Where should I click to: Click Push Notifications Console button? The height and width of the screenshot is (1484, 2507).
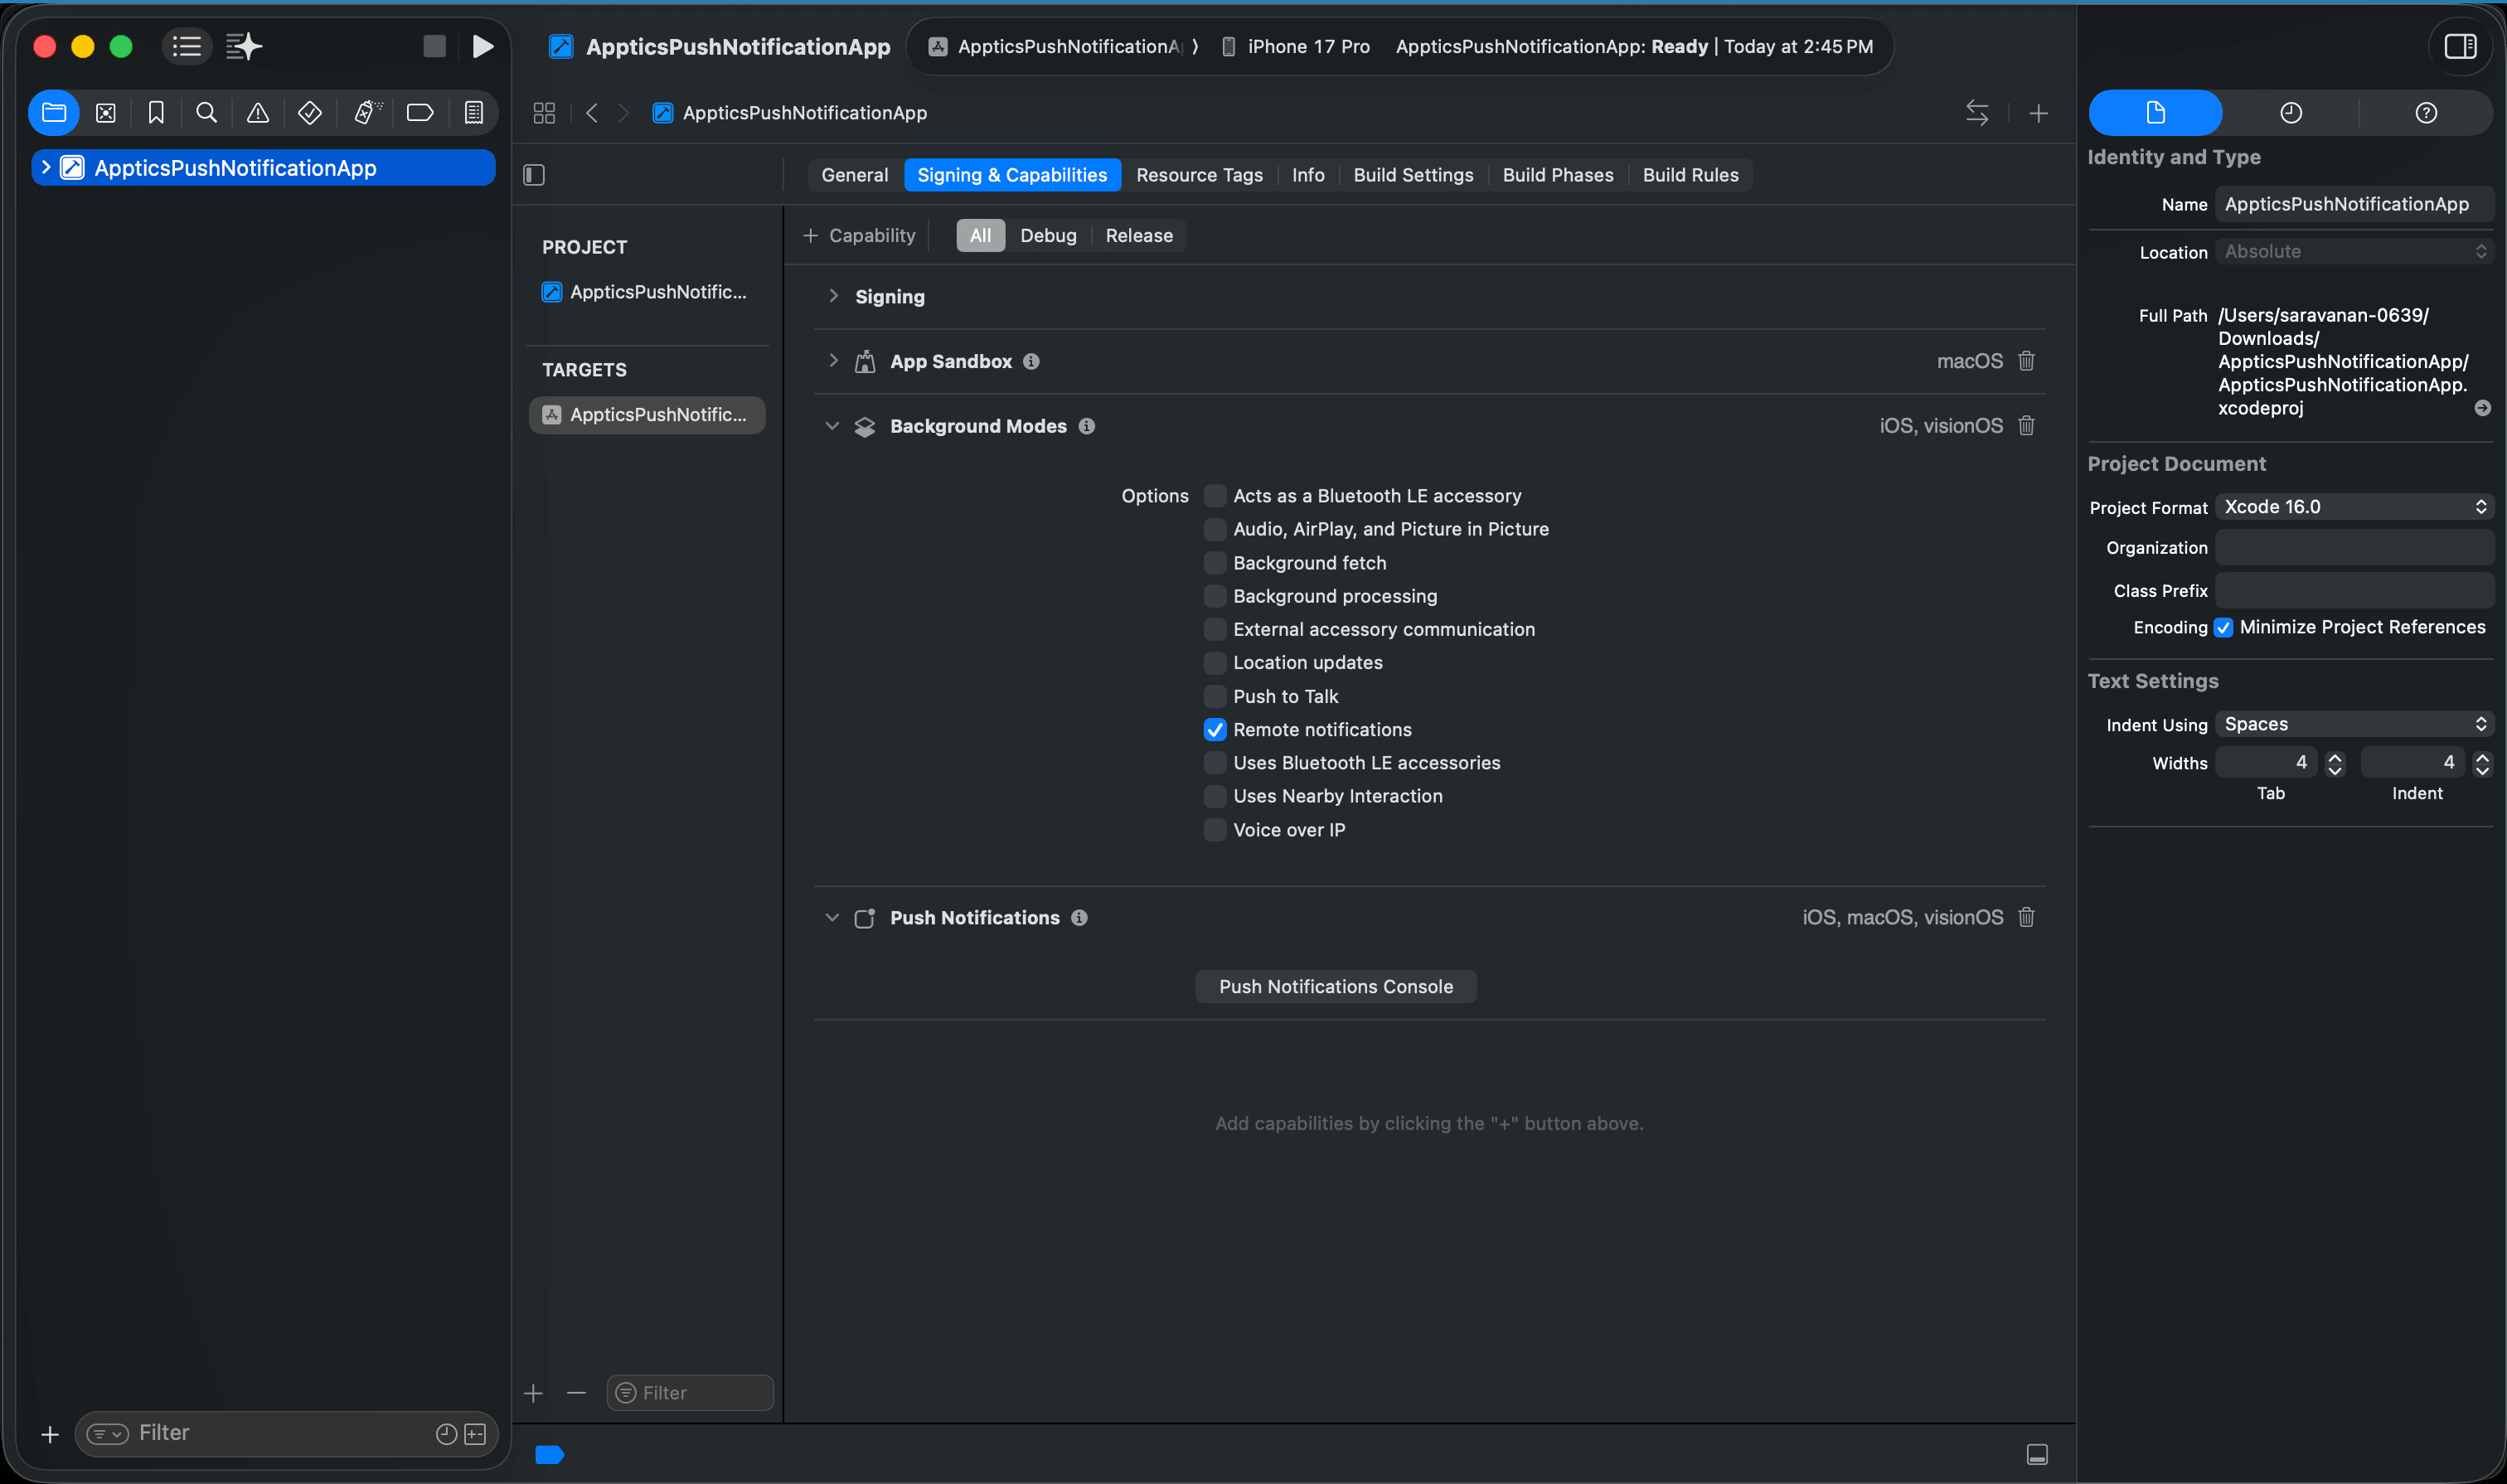(1335, 987)
